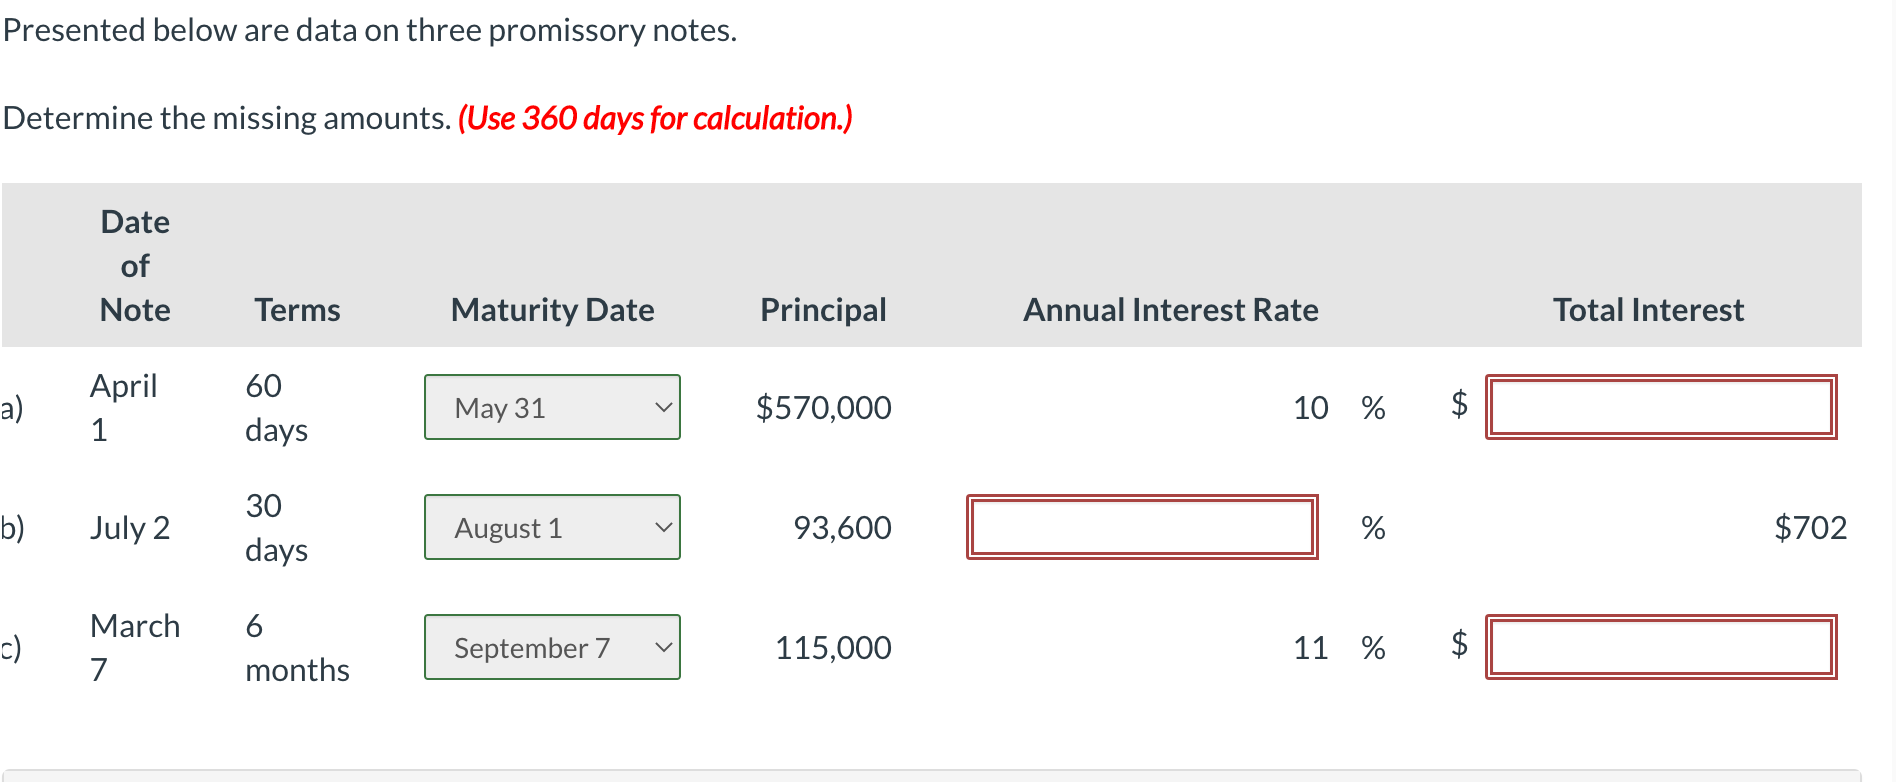Screen dimensions: 1896x782
Task: Click the Total Interest field for the March 7 note
Action: tap(1660, 647)
